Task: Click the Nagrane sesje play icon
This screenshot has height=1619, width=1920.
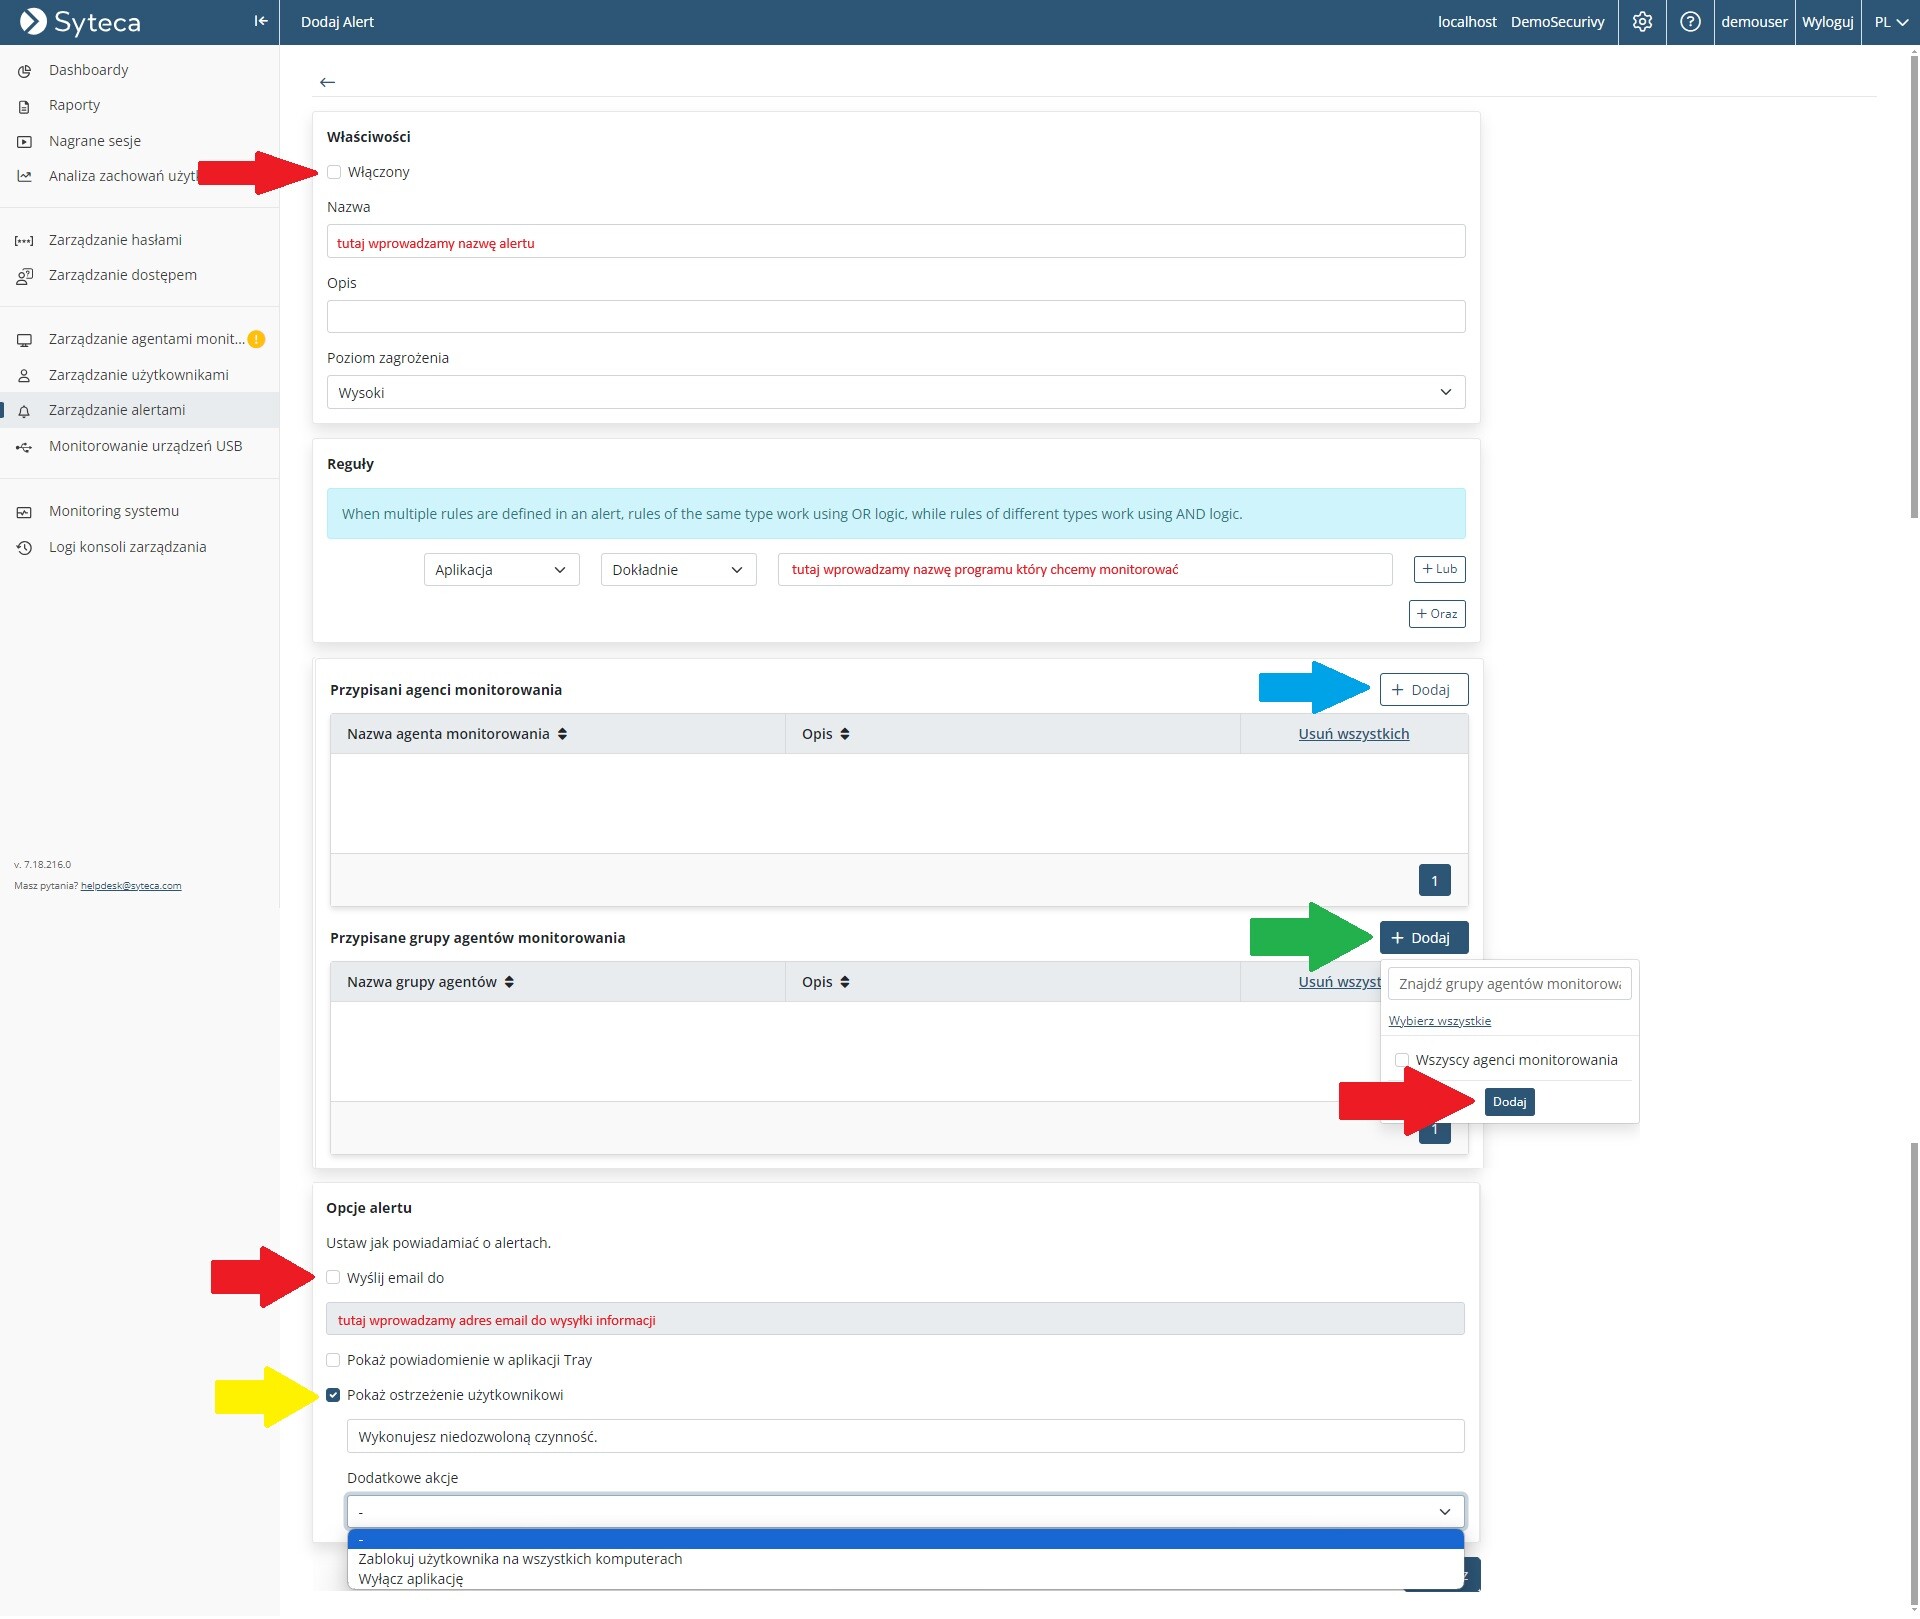Action: pyautogui.click(x=24, y=141)
